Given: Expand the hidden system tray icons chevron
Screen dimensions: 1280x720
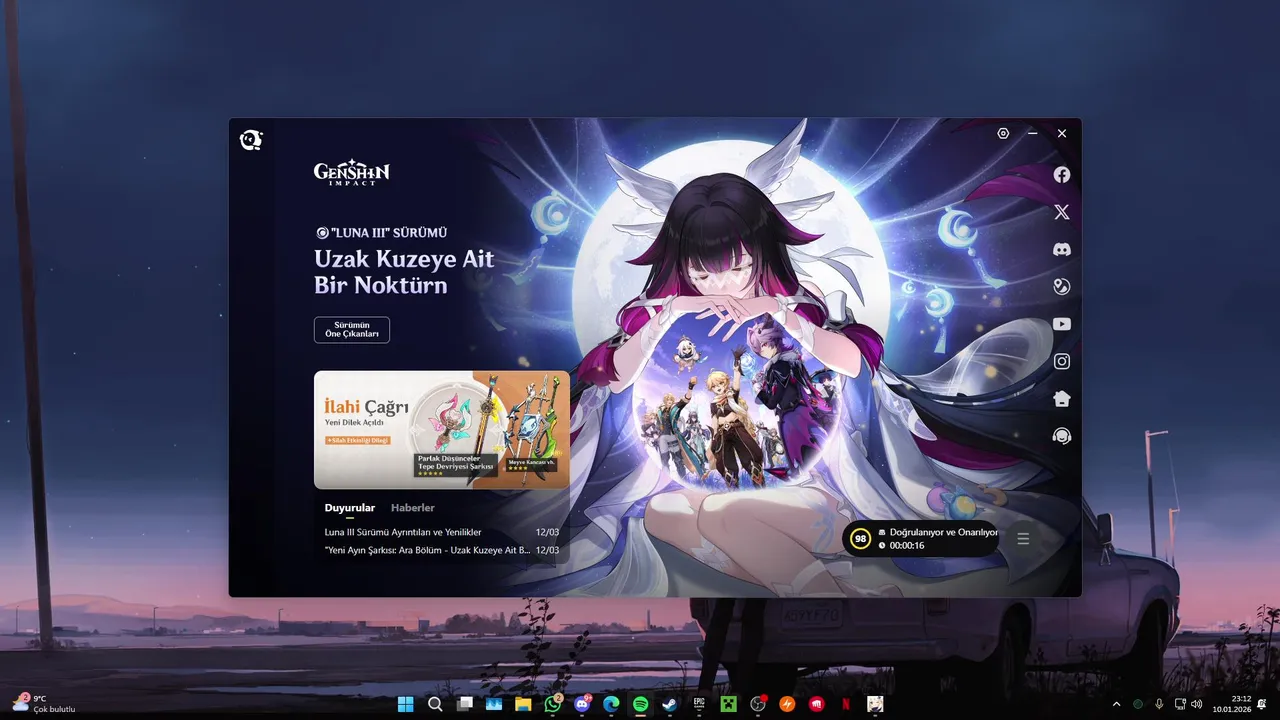Looking at the screenshot, I should [x=1116, y=704].
